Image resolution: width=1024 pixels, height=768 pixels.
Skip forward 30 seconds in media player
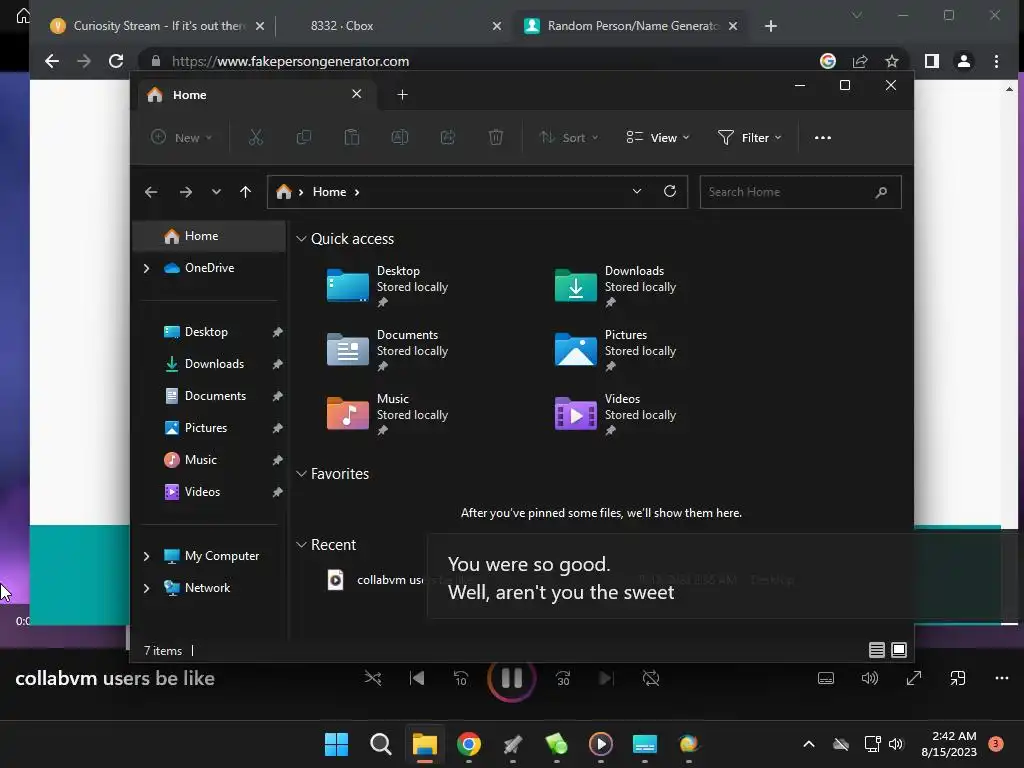(x=563, y=679)
